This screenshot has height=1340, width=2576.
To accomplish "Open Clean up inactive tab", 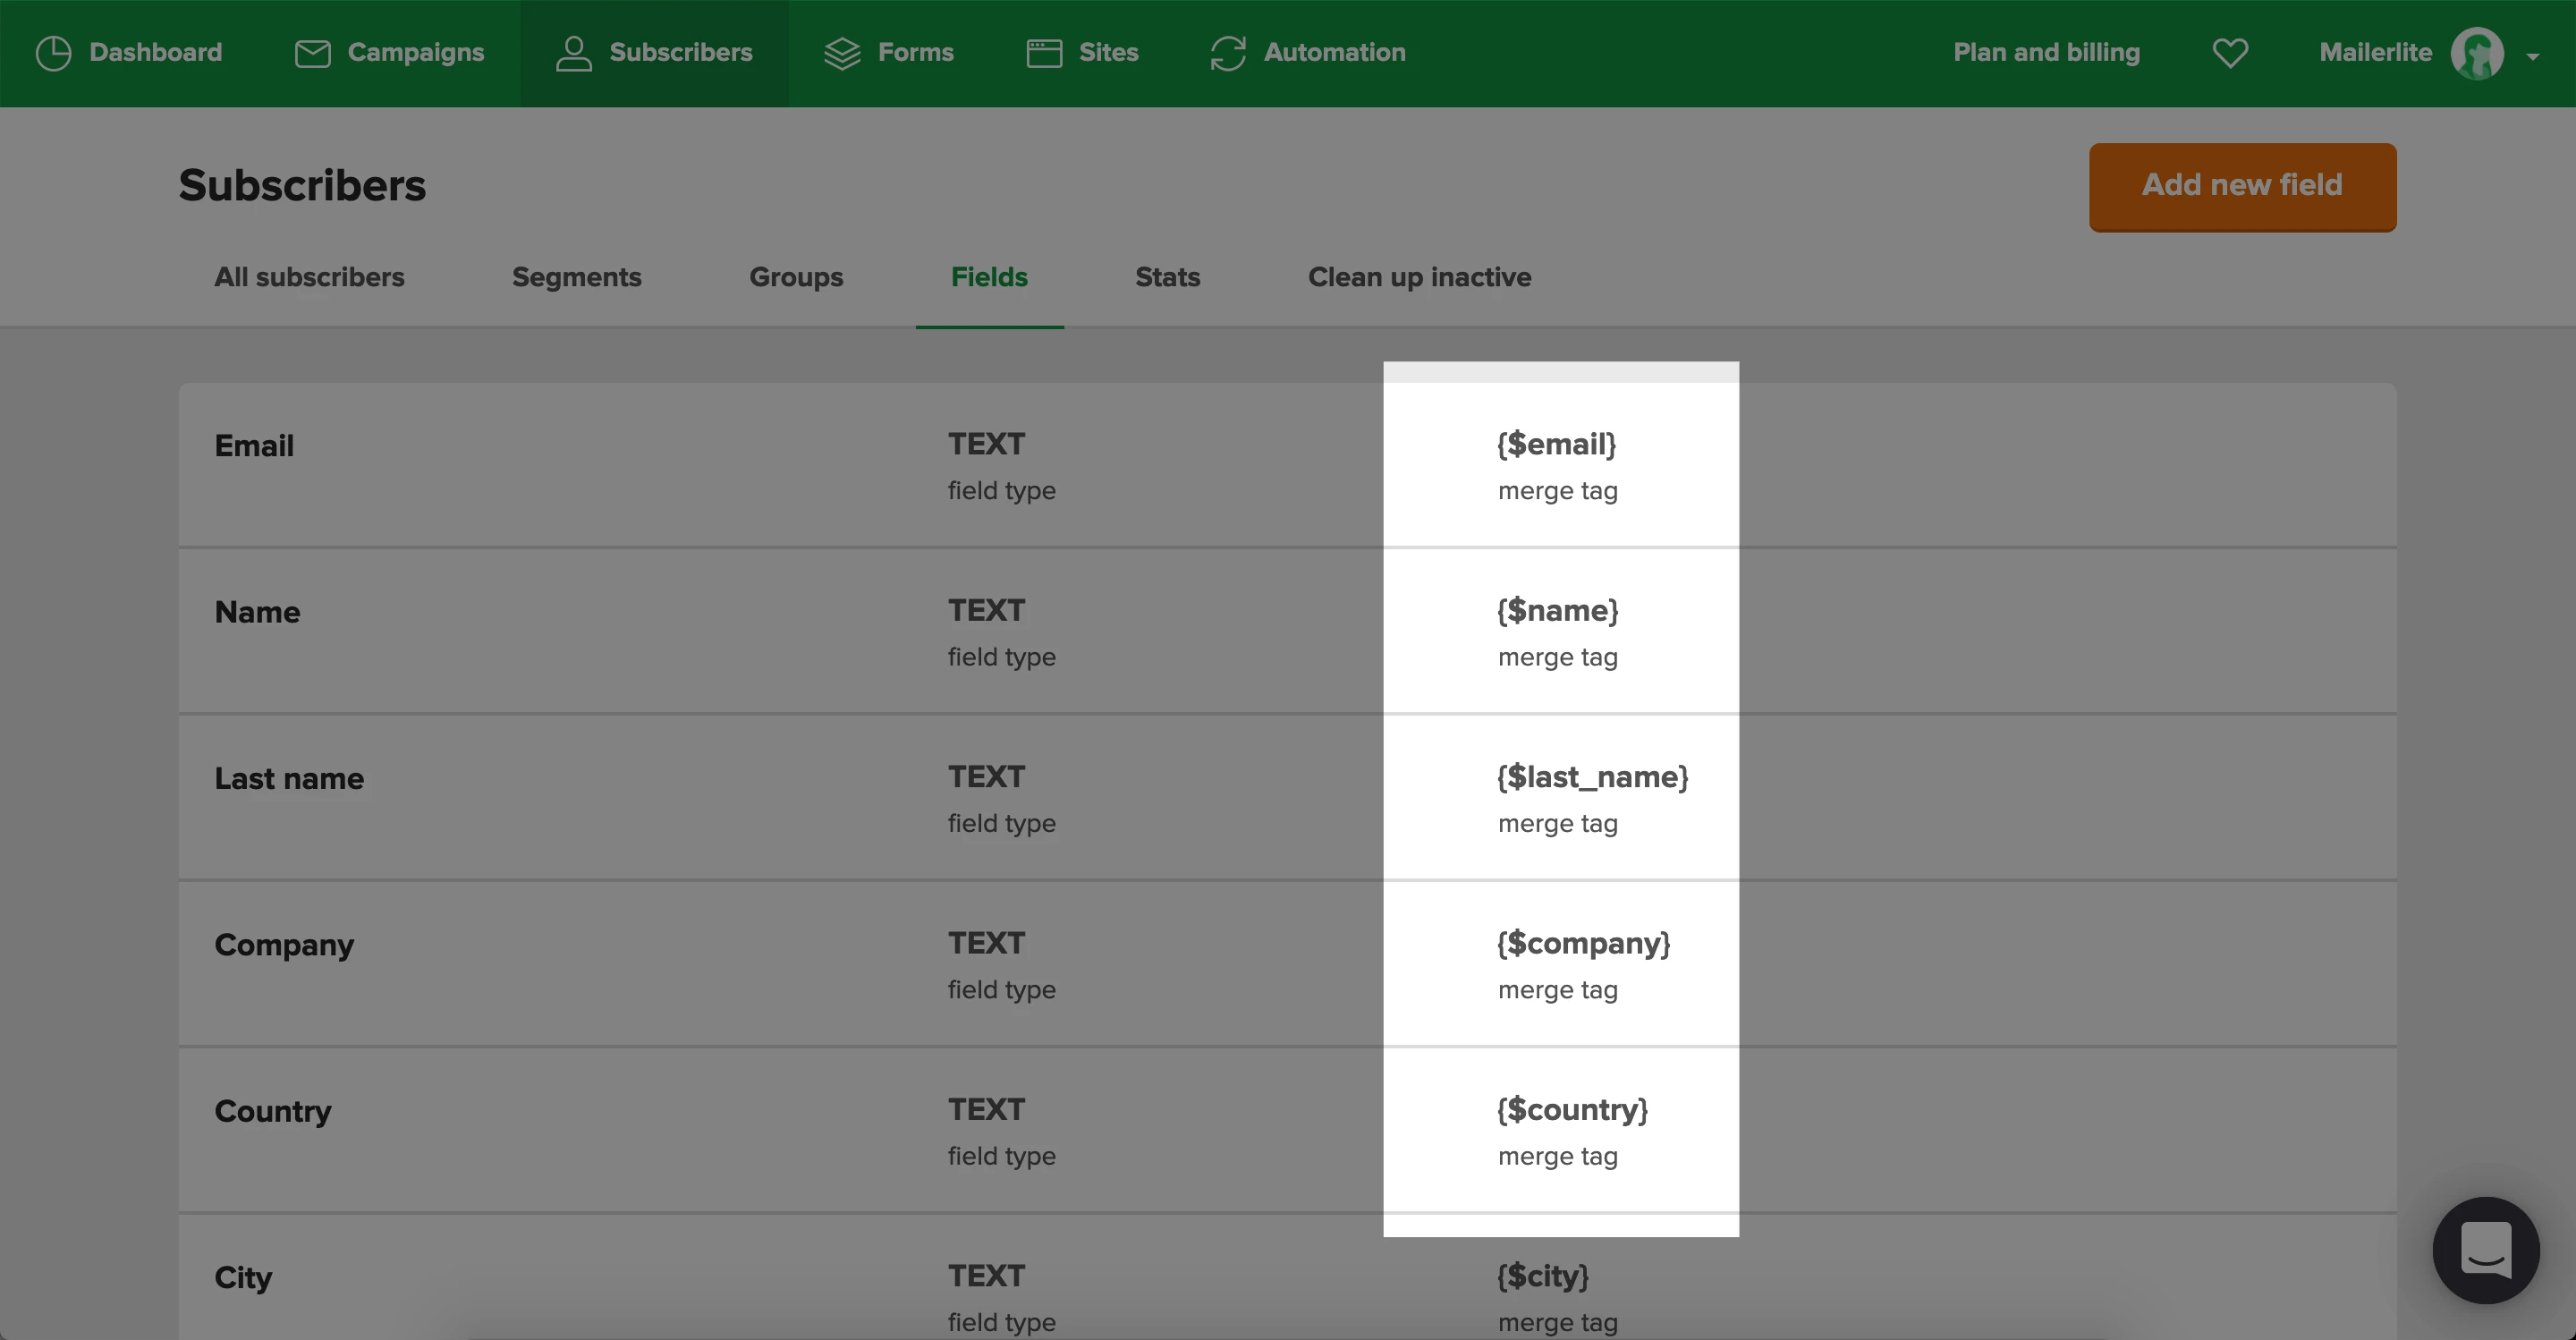I will [1419, 277].
